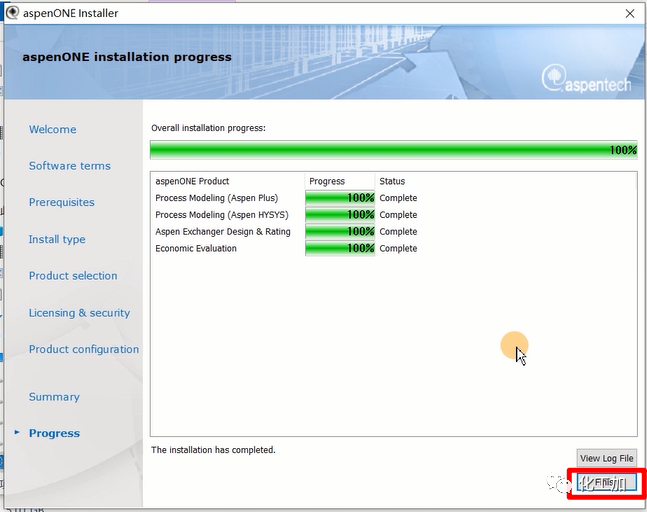Click the Aspen Plus progress bar
647x512 pixels.
pos(339,198)
